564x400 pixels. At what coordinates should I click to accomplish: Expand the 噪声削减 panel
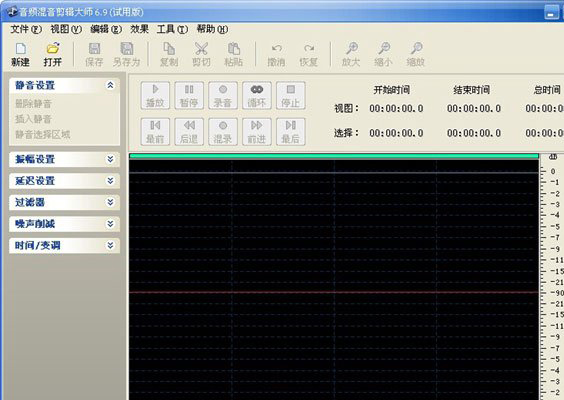tap(64, 224)
